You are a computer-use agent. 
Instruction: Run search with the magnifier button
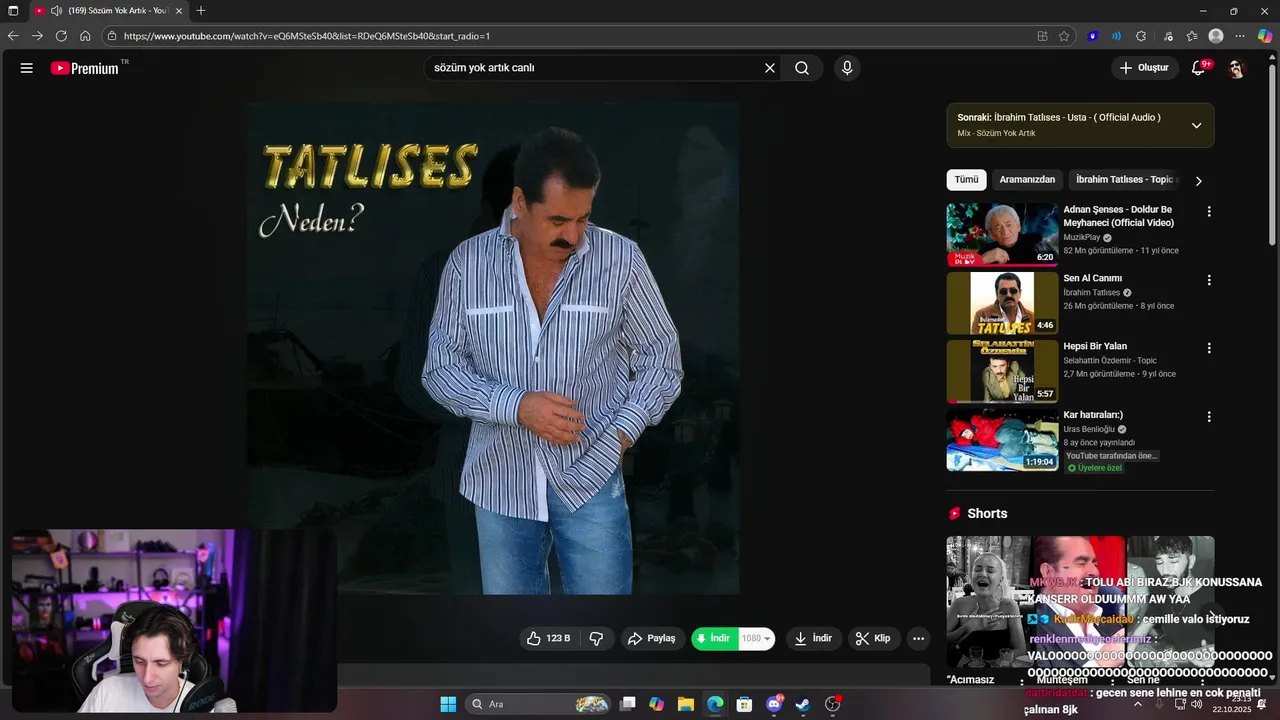click(x=802, y=68)
